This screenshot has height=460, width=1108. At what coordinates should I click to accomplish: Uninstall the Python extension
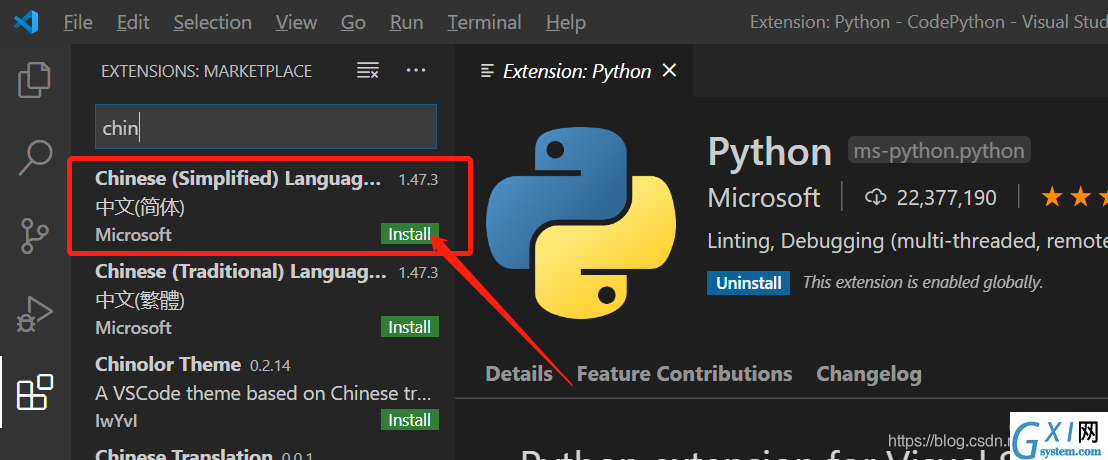[748, 283]
